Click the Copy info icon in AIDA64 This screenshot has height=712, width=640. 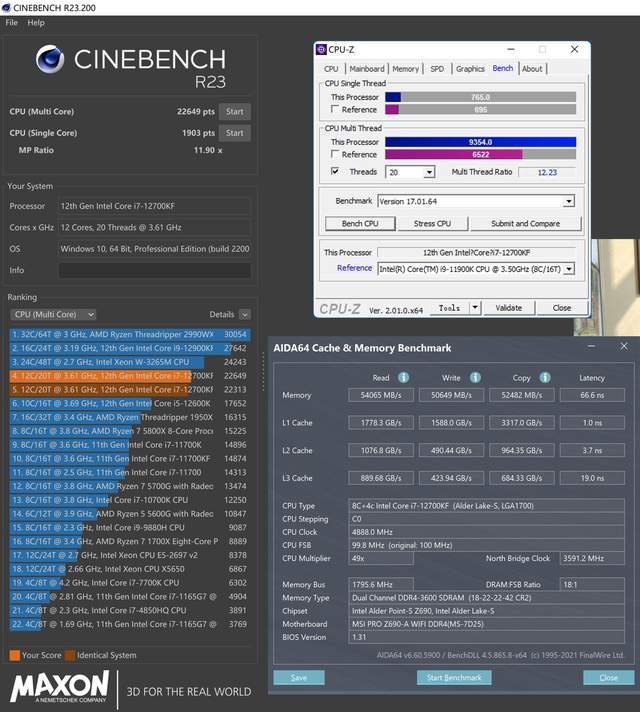[545, 377]
